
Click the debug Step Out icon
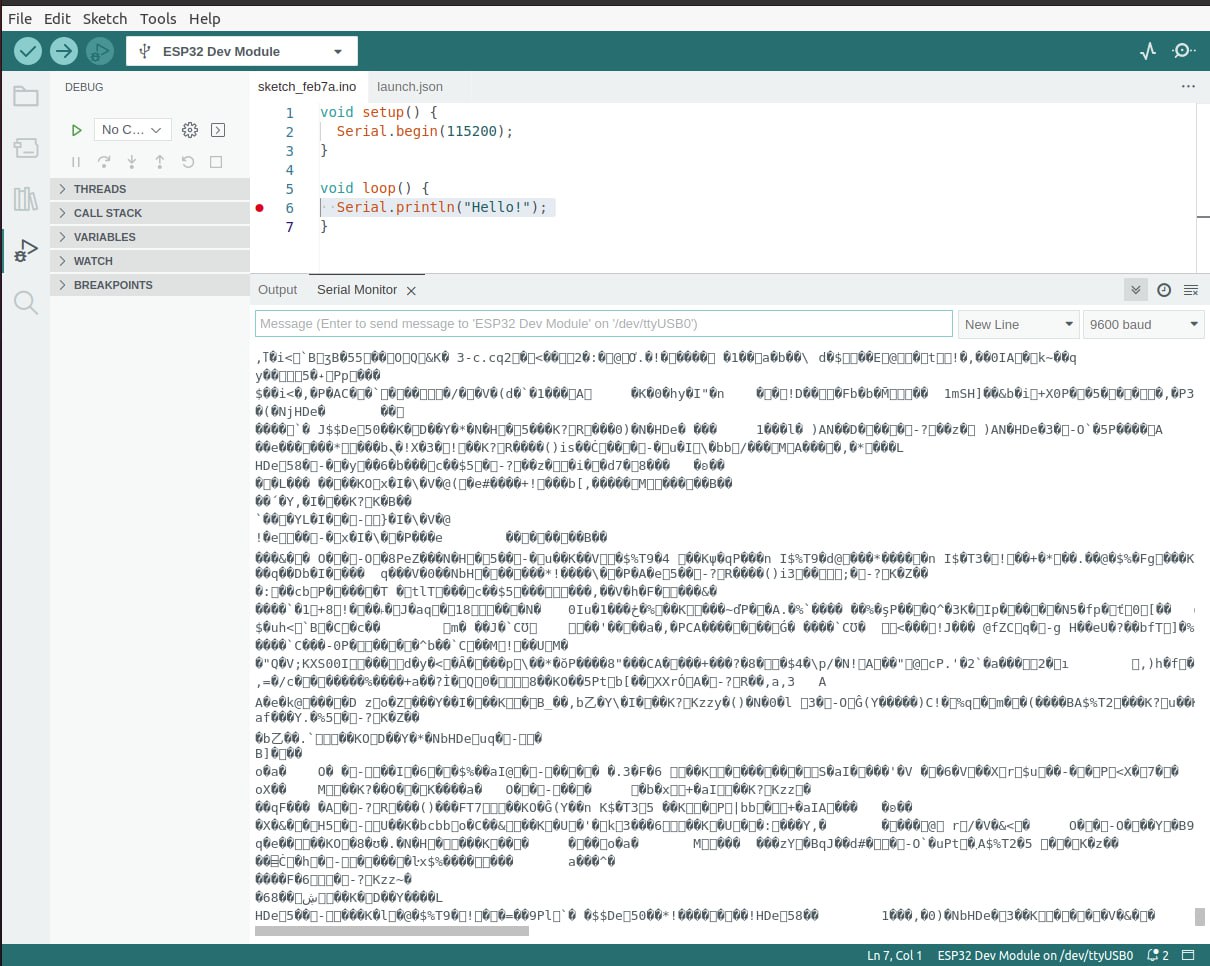point(160,161)
